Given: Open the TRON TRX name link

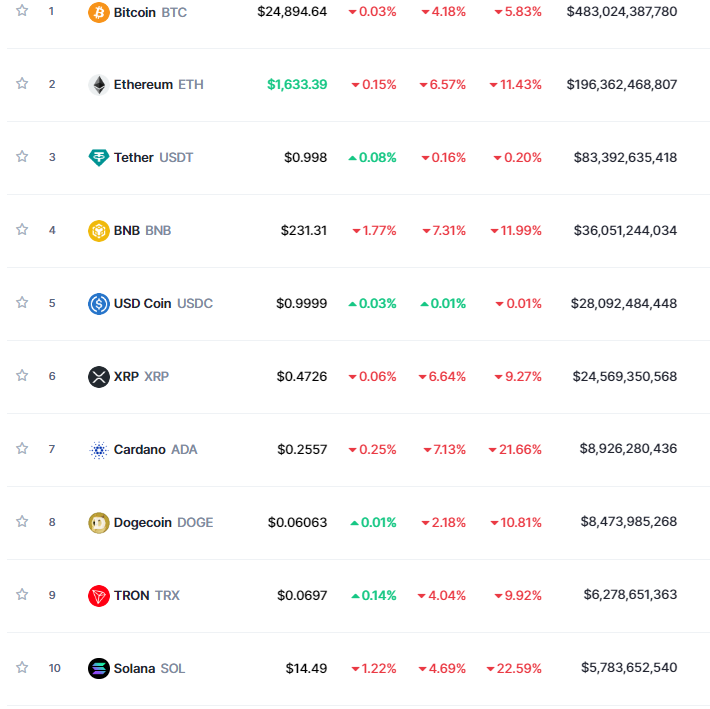Looking at the screenshot, I should coord(146,595).
